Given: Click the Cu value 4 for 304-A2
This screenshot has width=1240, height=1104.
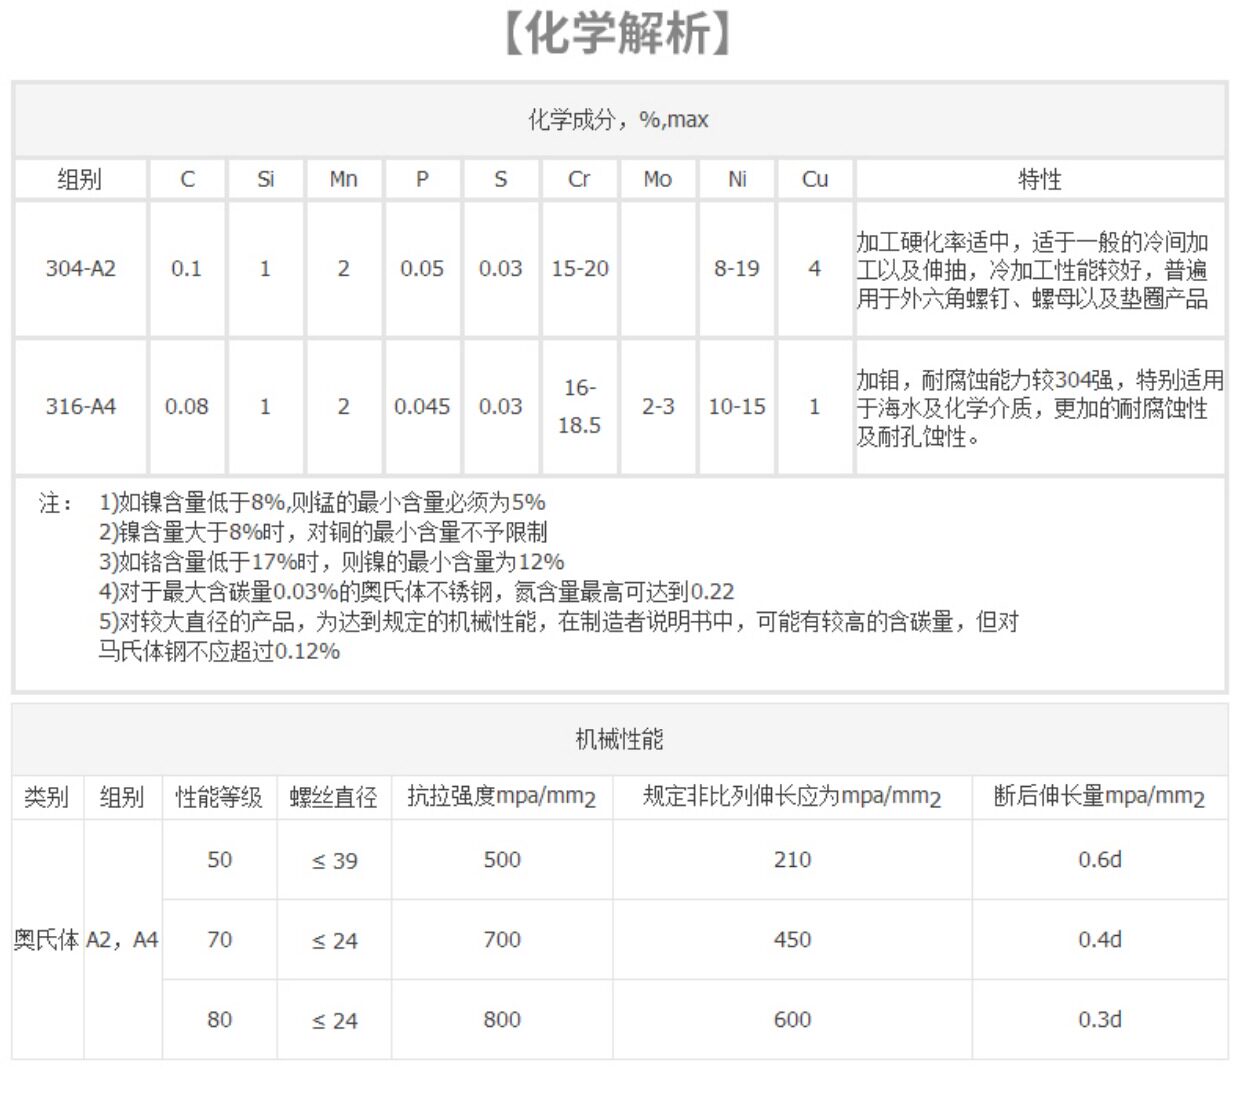Looking at the screenshot, I should pos(815,269).
